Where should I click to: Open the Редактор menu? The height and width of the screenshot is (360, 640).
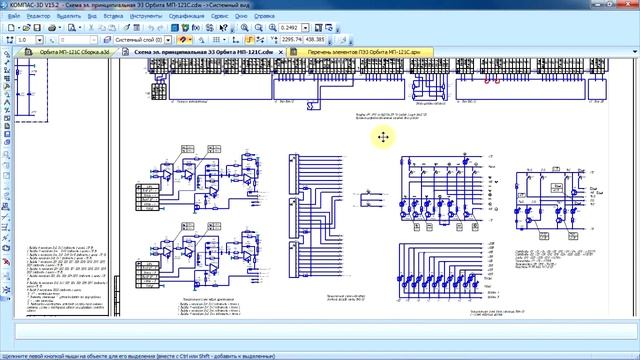[38, 16]
